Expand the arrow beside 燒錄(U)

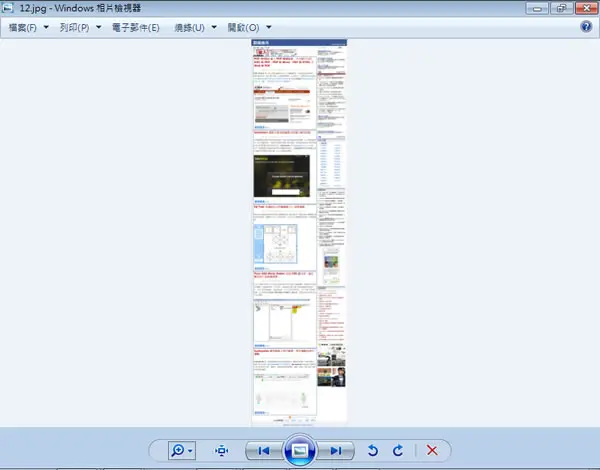point(214,27)
